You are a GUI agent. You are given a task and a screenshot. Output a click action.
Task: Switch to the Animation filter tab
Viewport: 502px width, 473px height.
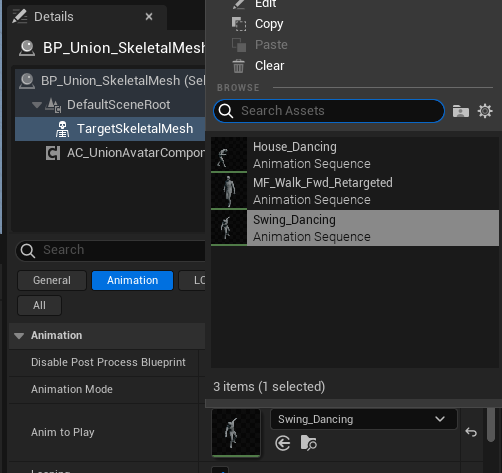point(132,280)
